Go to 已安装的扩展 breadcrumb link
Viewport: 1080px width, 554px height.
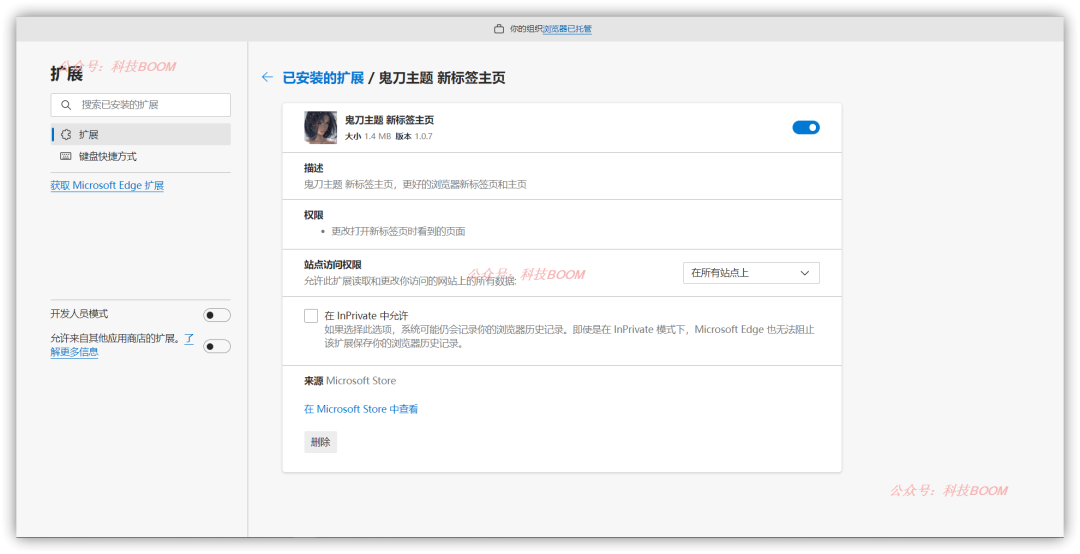(x=323, y=78)
